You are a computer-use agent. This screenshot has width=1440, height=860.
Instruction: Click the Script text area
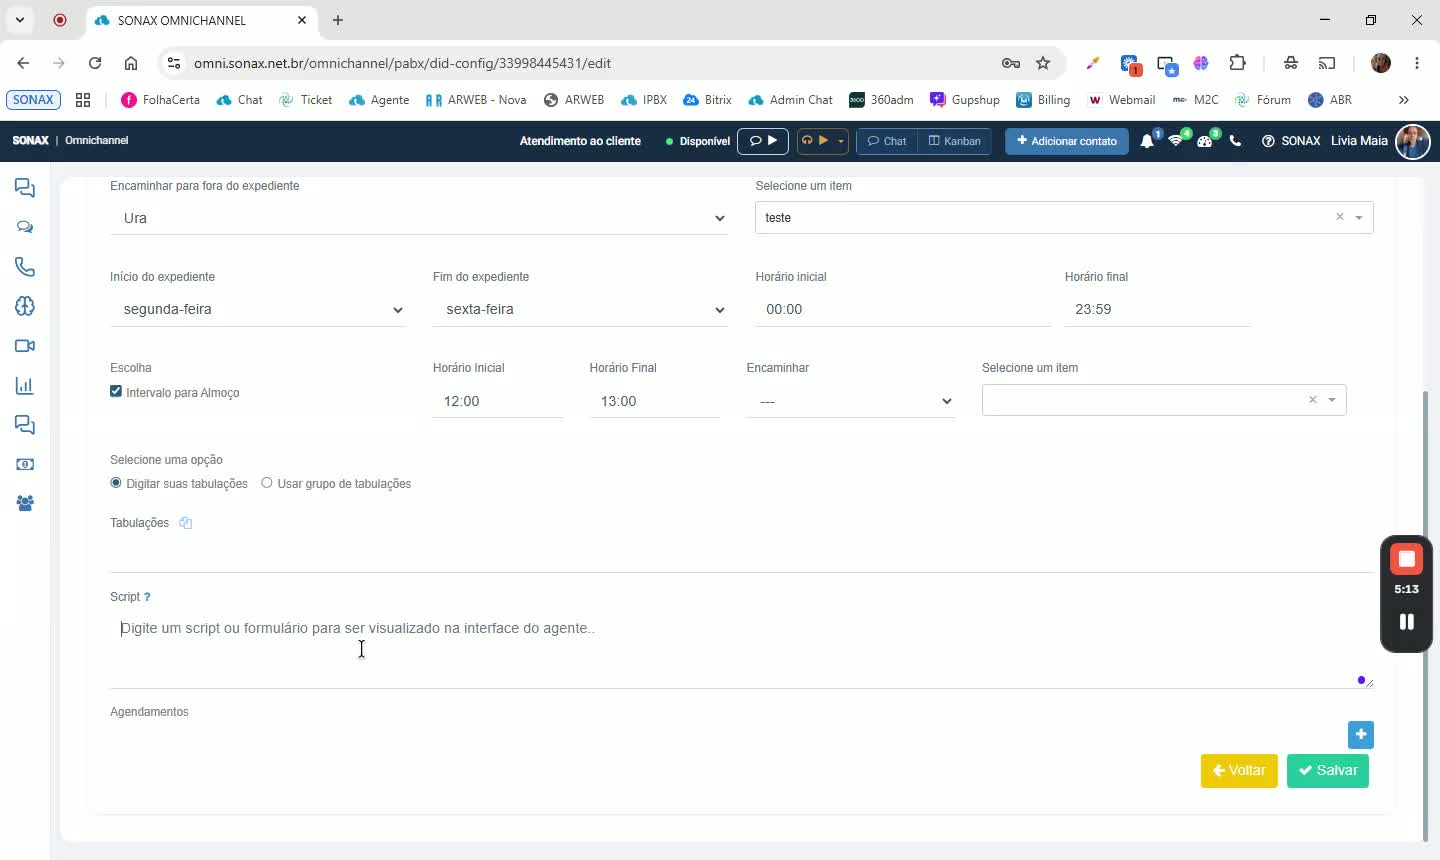[741, 650]
